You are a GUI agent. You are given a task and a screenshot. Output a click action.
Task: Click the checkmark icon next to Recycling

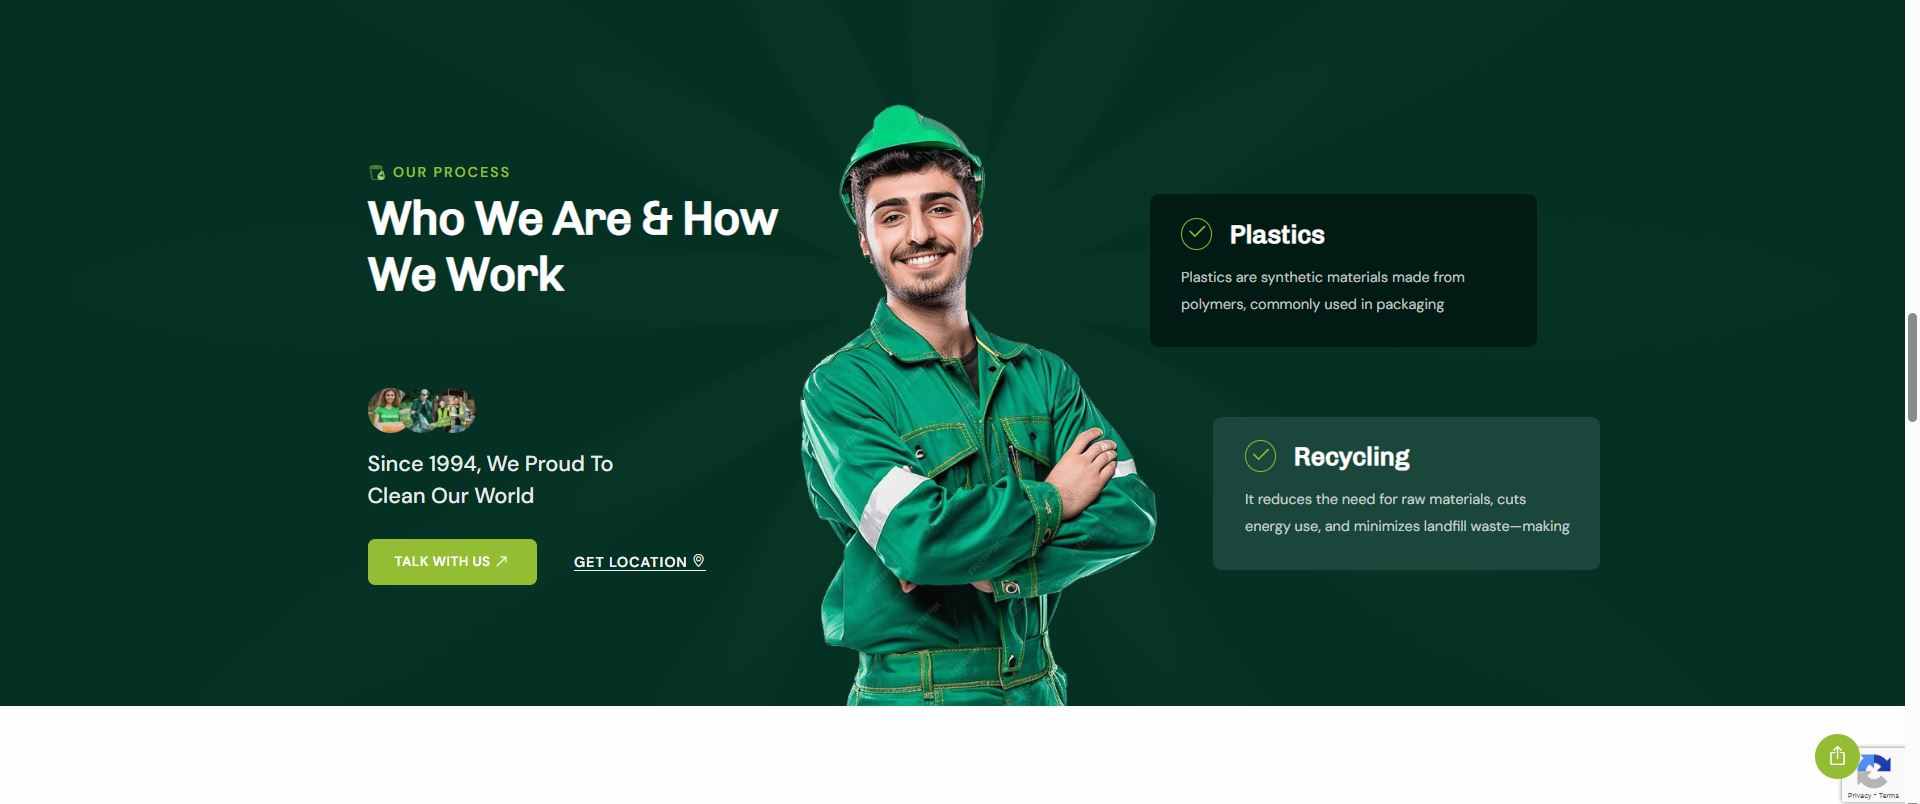[x=1260, y=456]
